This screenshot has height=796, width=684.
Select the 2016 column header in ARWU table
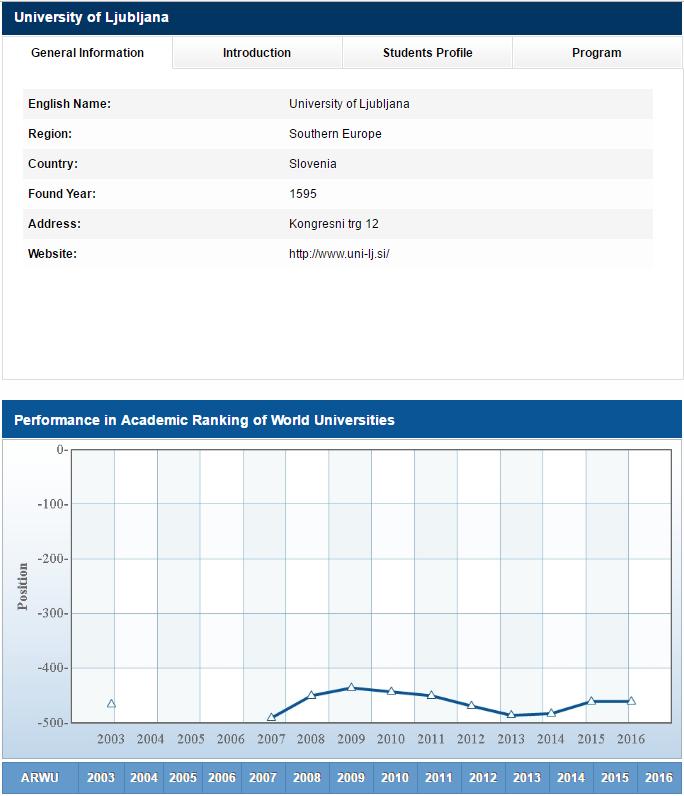point(659,777)
